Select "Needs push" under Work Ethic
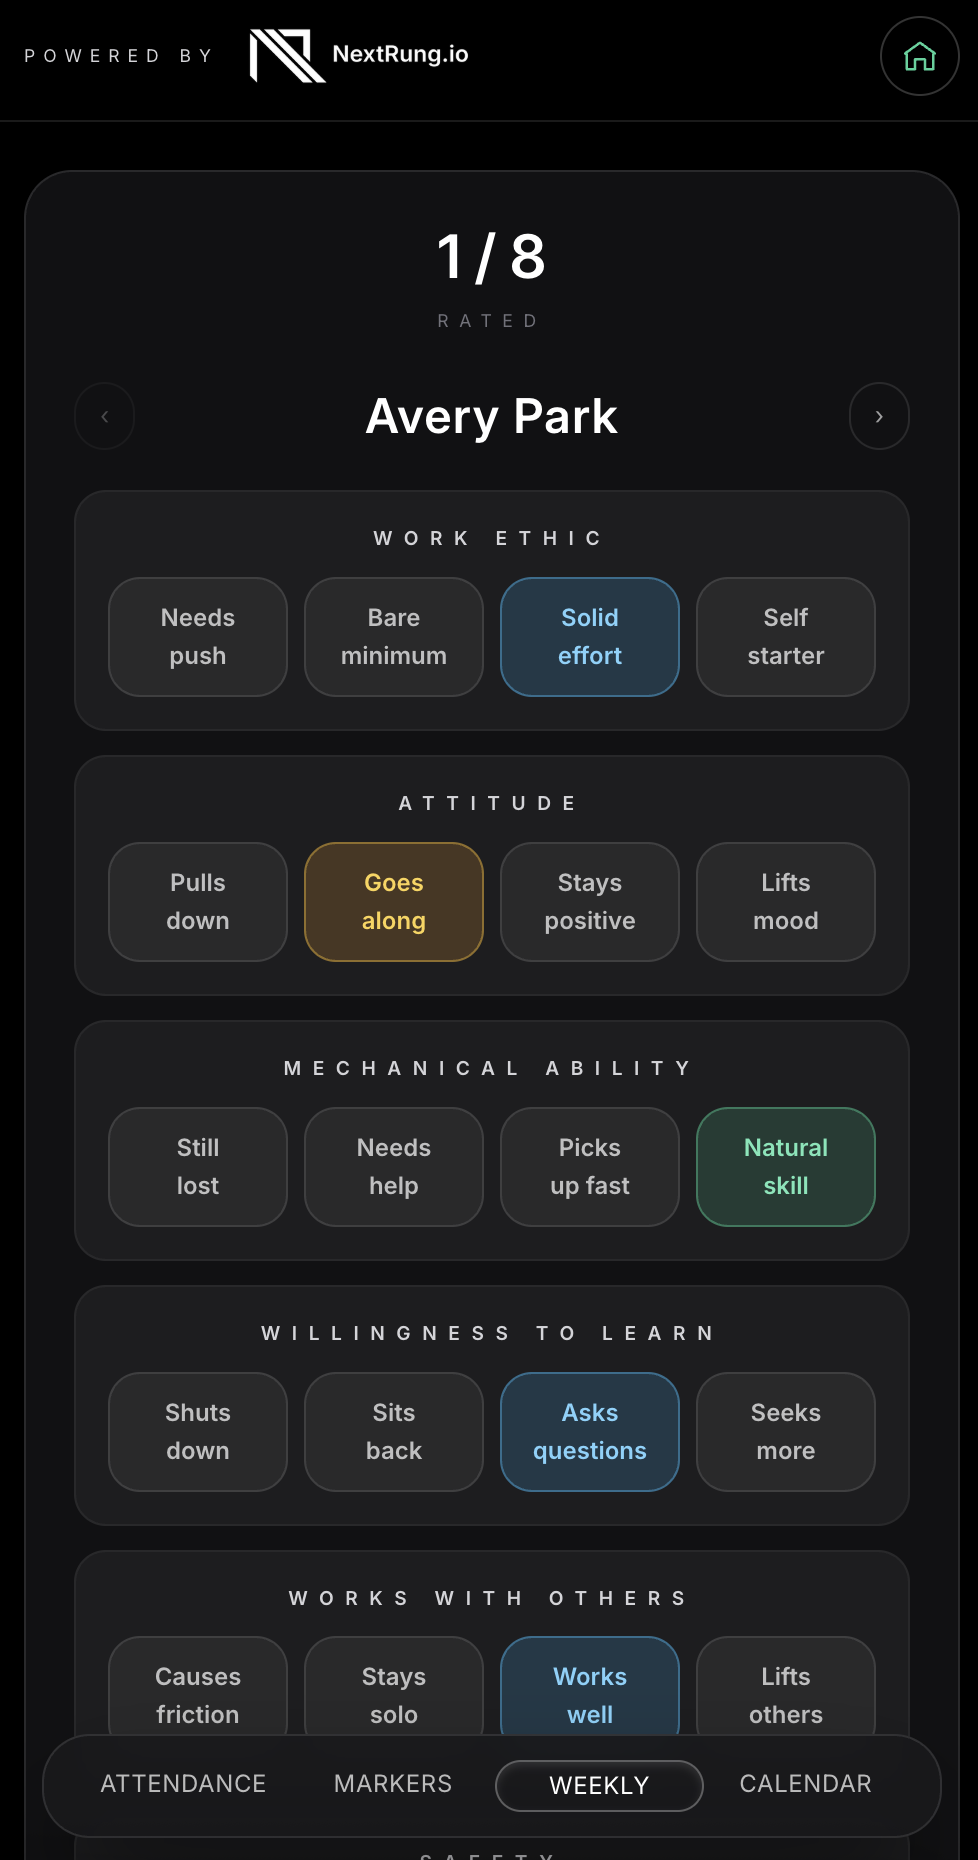 [197, 637]
